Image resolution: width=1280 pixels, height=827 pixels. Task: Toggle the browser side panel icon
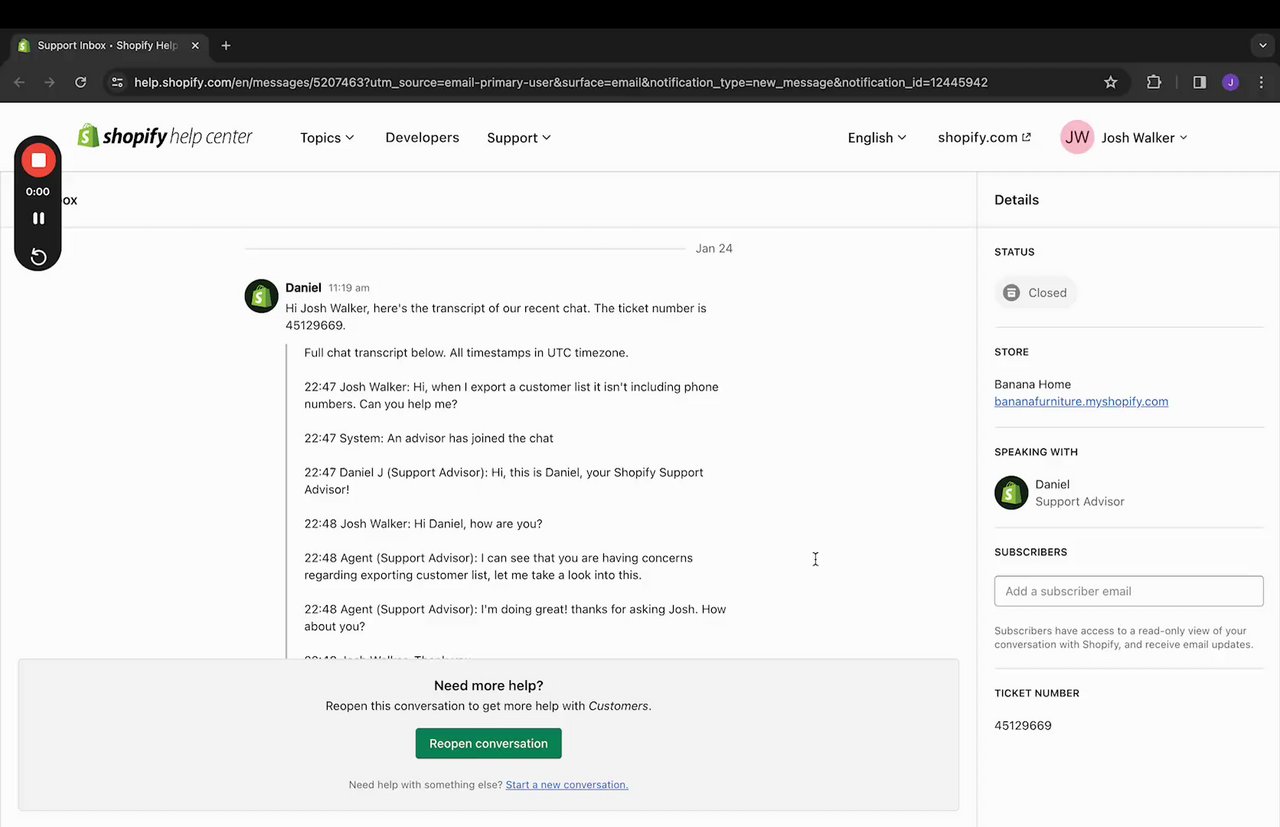(x=1199, y=82)
